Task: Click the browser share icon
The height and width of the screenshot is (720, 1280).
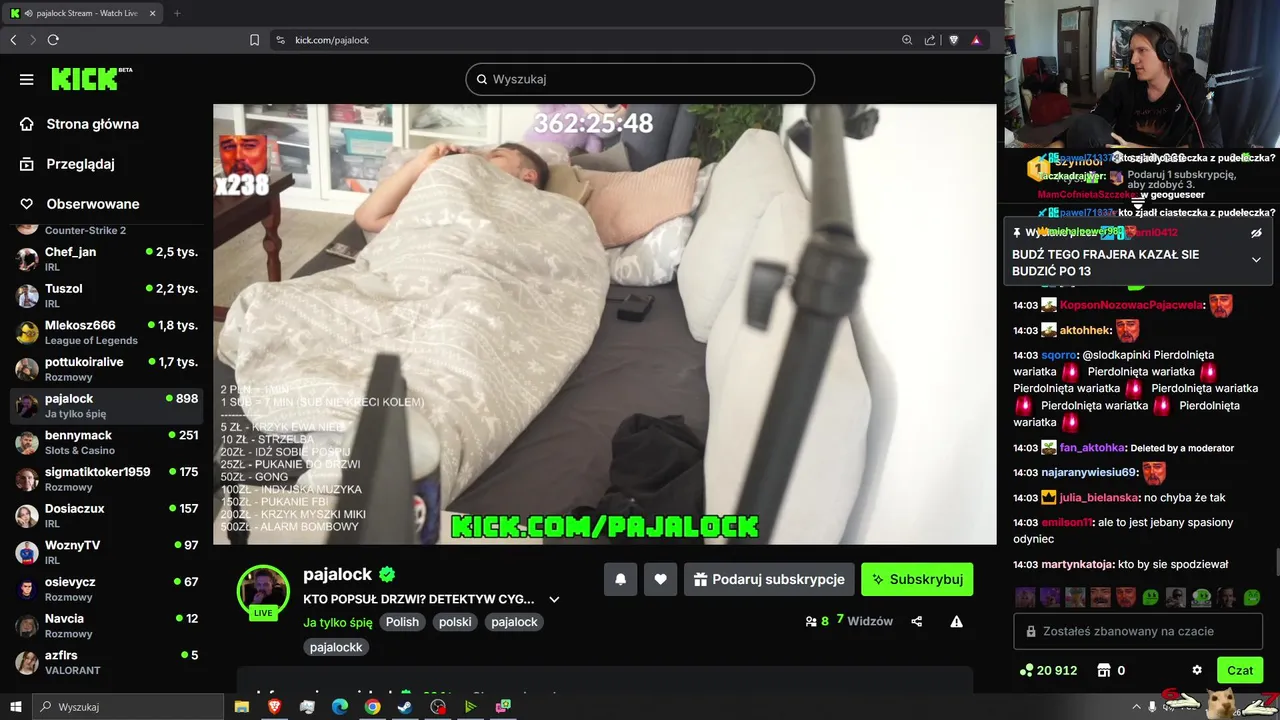Action: click(x=930, y=40)
